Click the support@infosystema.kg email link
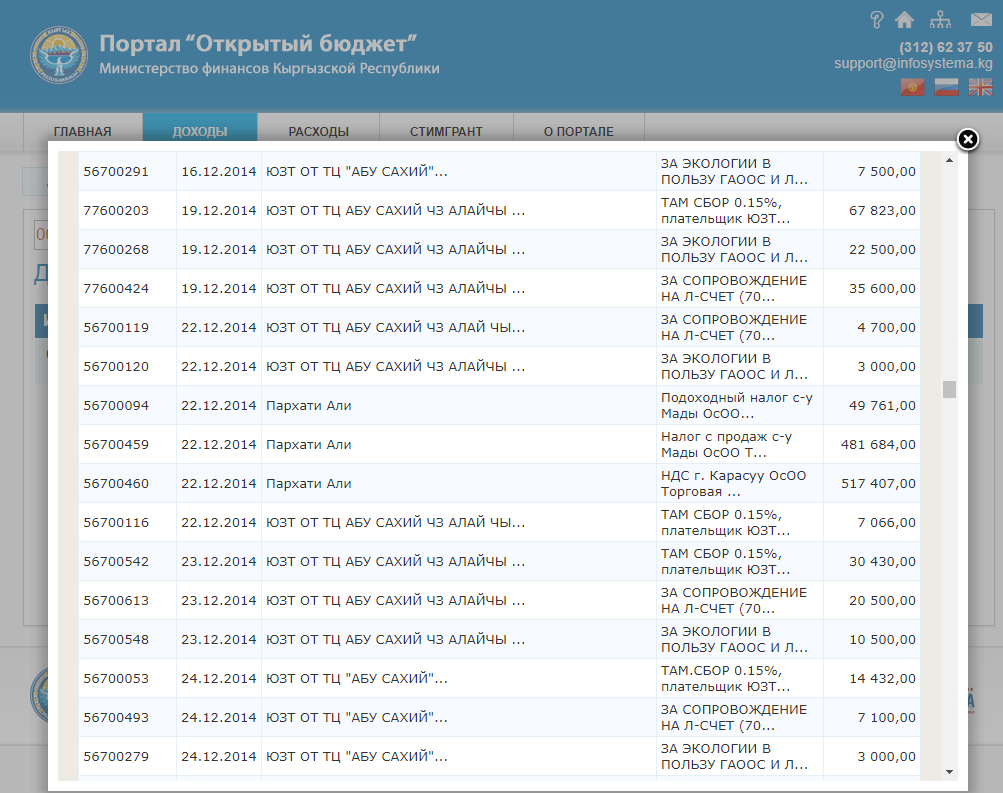 pos(913,63)
